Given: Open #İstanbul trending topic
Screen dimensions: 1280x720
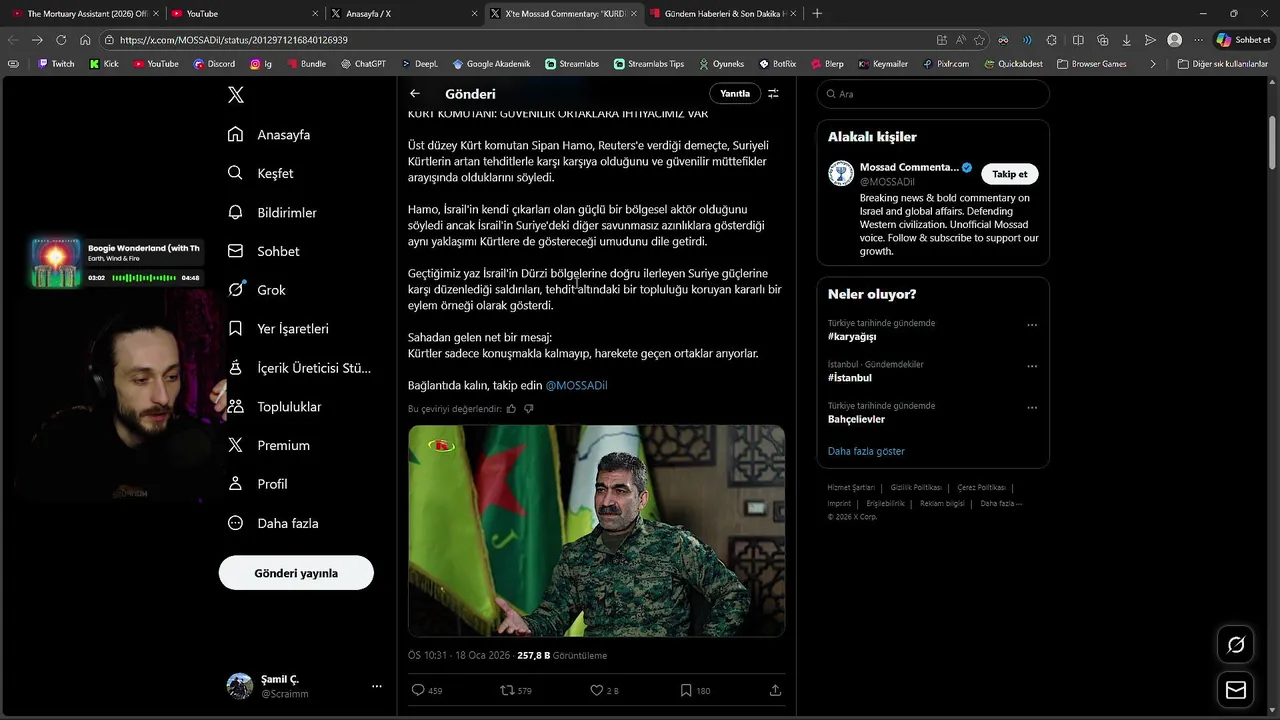Looking at the screenshot, I should [x=850, y=378].
